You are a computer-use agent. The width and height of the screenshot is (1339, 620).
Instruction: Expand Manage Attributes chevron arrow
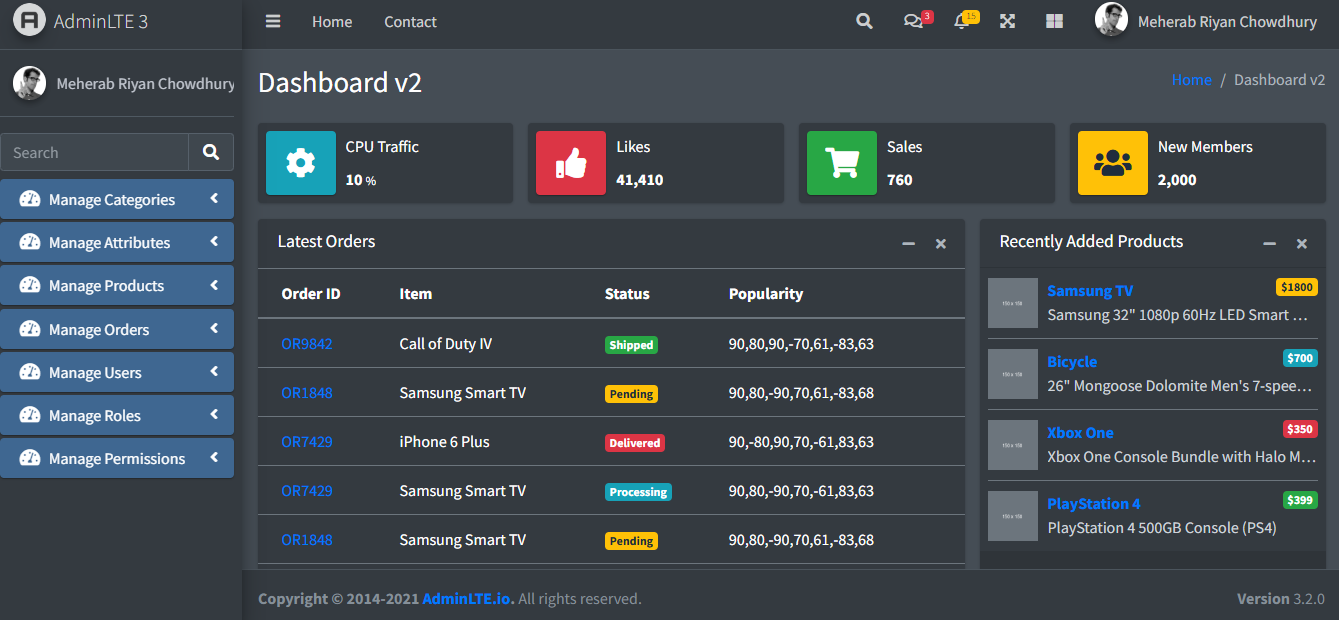[214, 242]
